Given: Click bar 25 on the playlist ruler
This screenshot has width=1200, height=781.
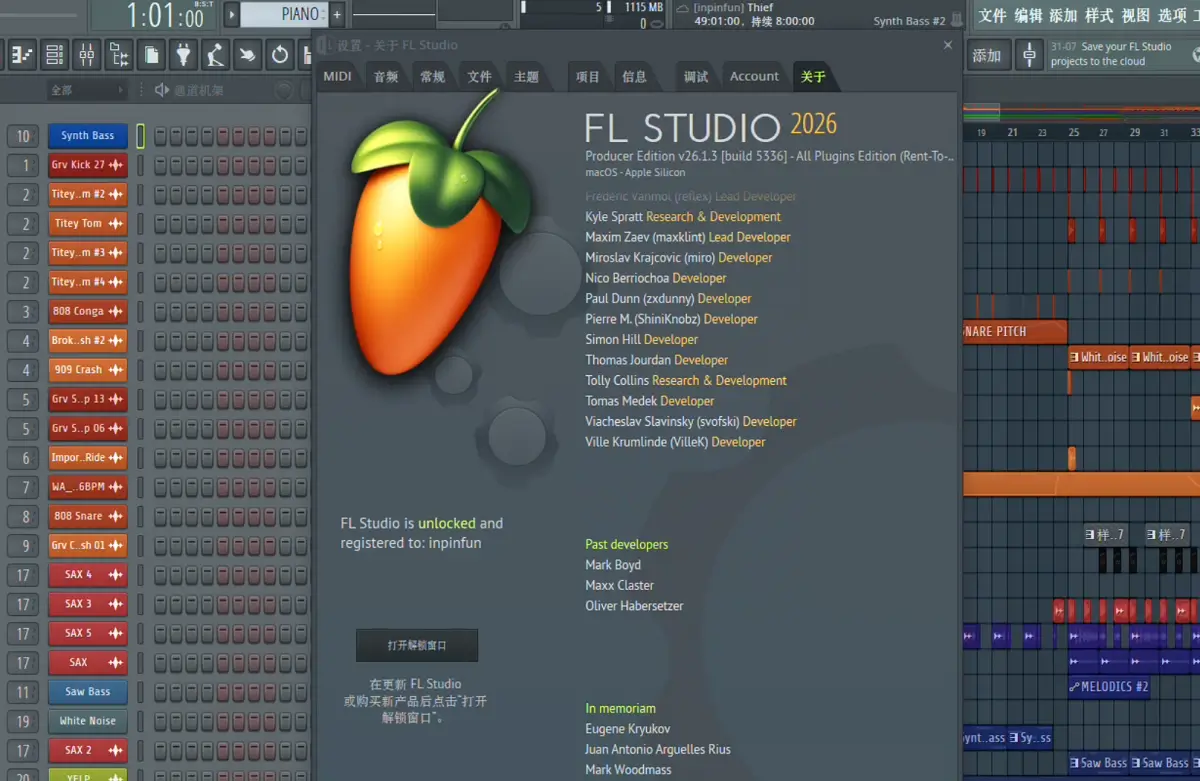Looking at the screenshot, I should click(x=1074, y=132).
